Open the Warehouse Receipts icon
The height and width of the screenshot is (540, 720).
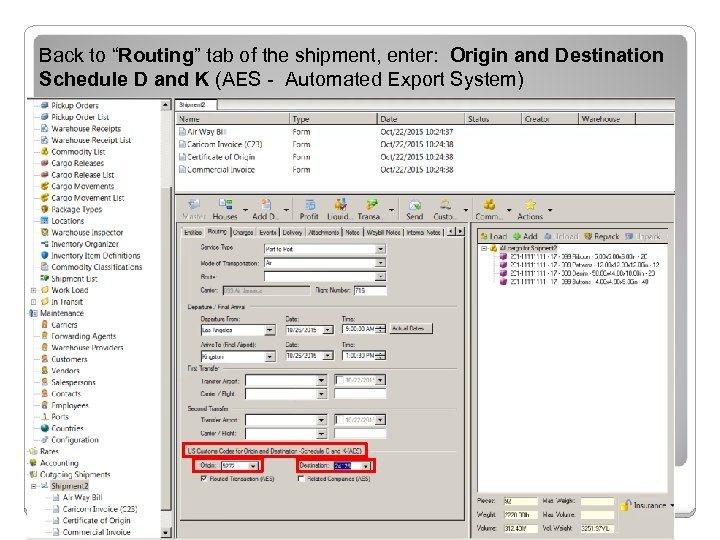[45, 128]
